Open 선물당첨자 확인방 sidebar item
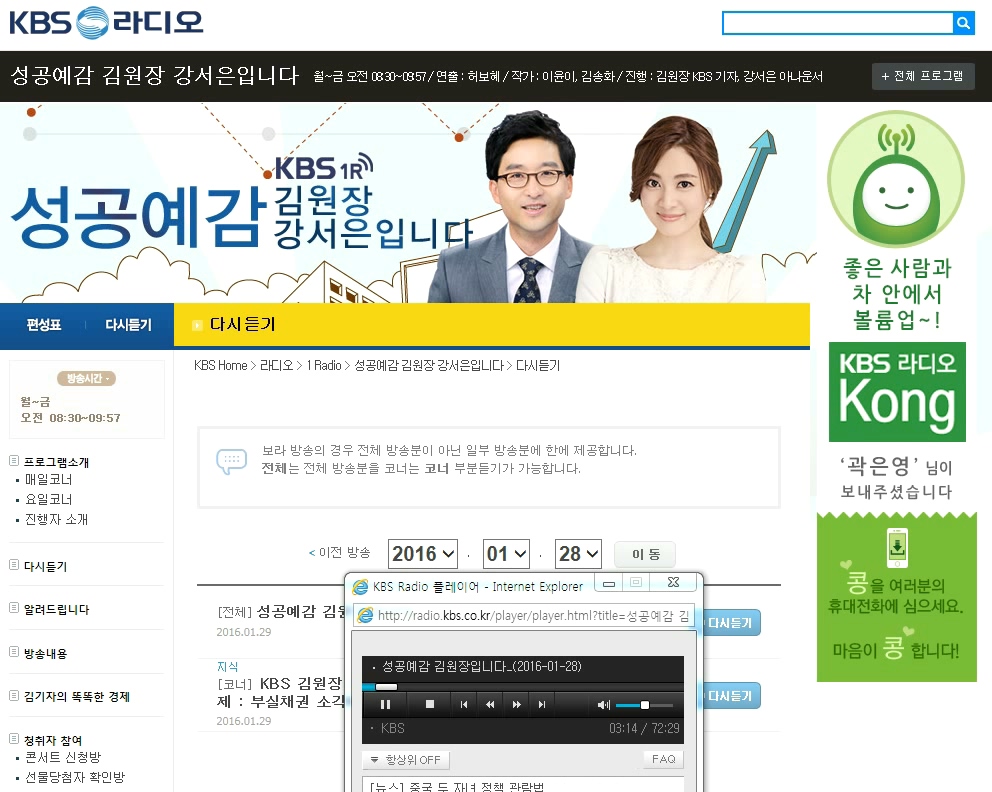Screen dimensions: 992x792 75,777
